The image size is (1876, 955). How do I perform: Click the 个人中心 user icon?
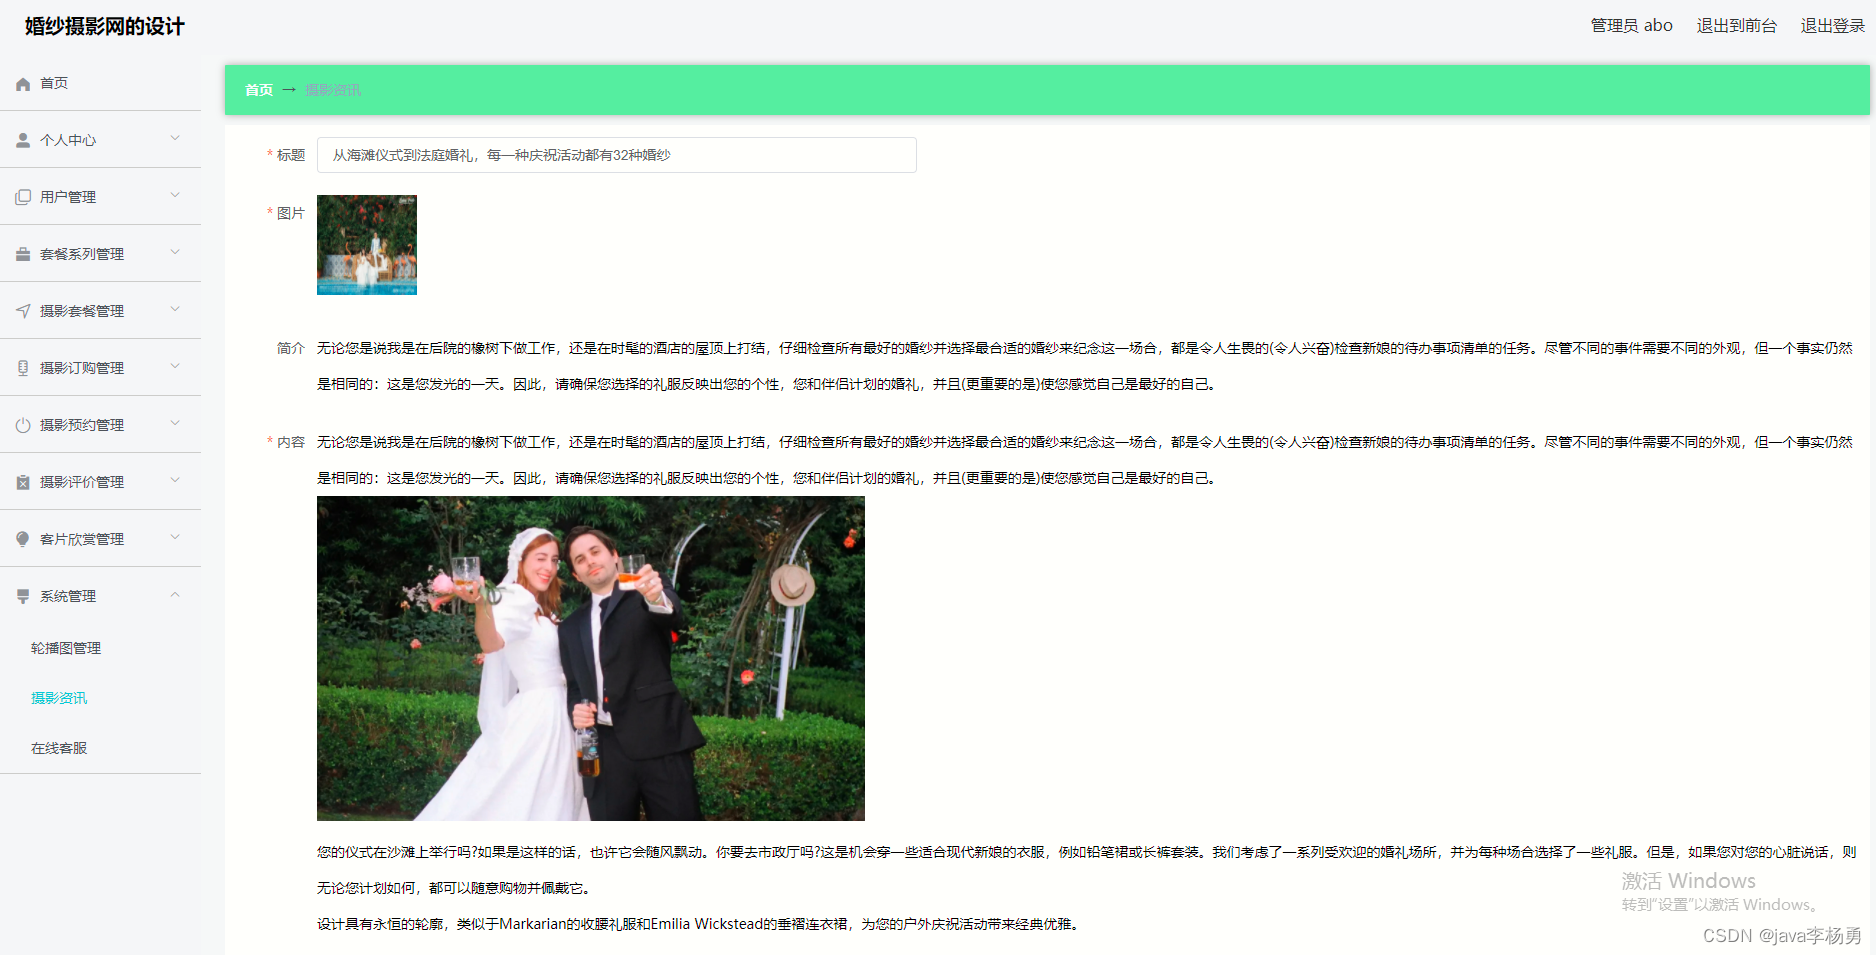23,141
